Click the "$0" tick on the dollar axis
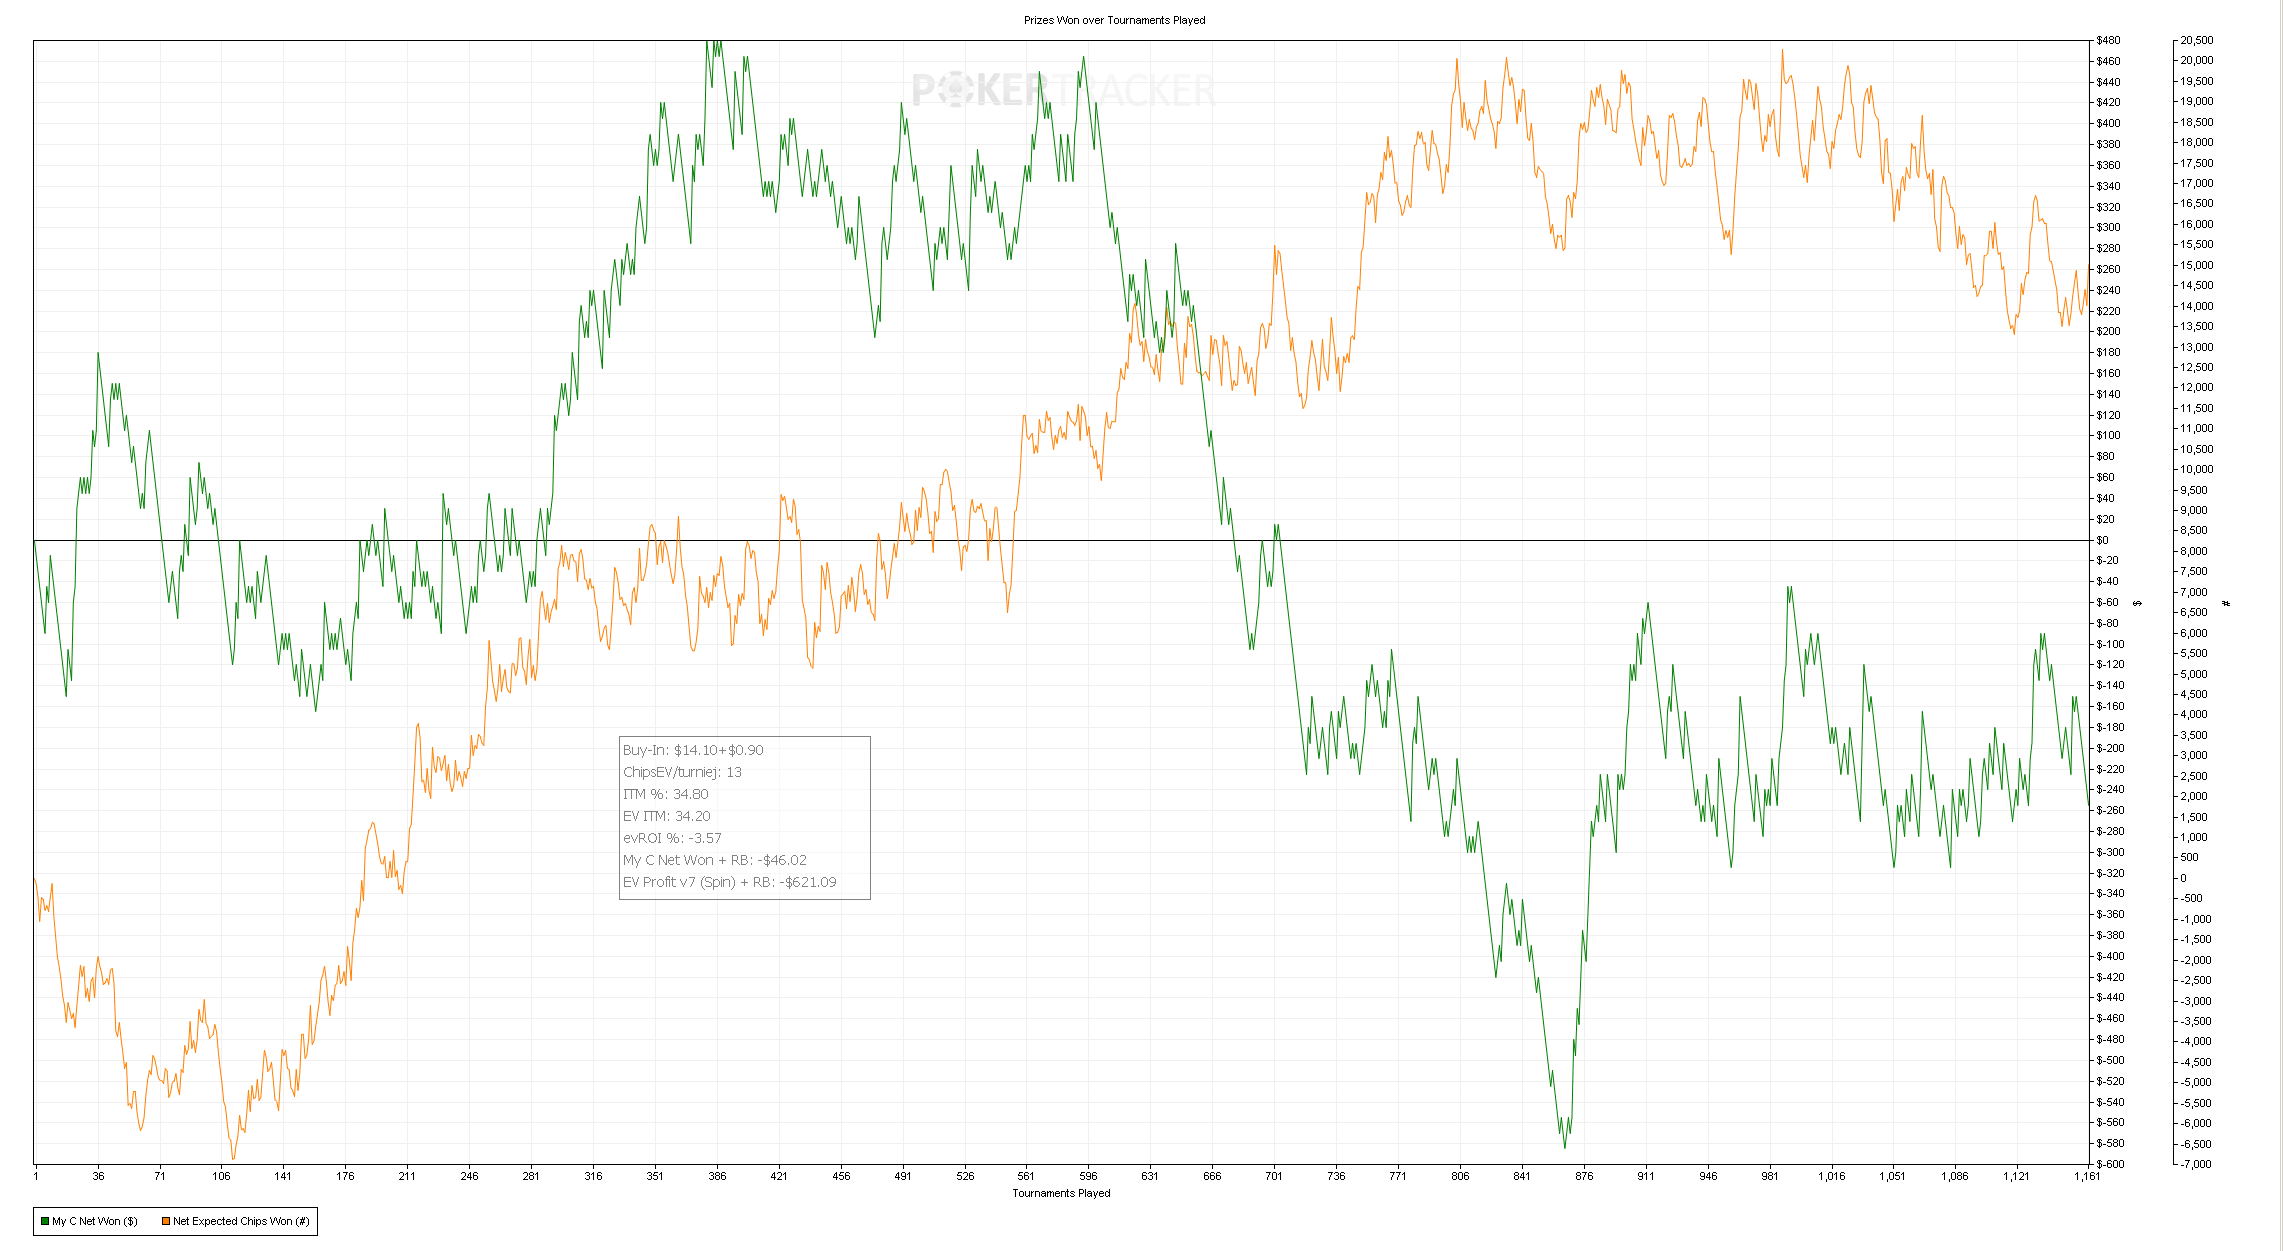2283x1251 pixels. pyautogui.click(x=2102, y=540)
